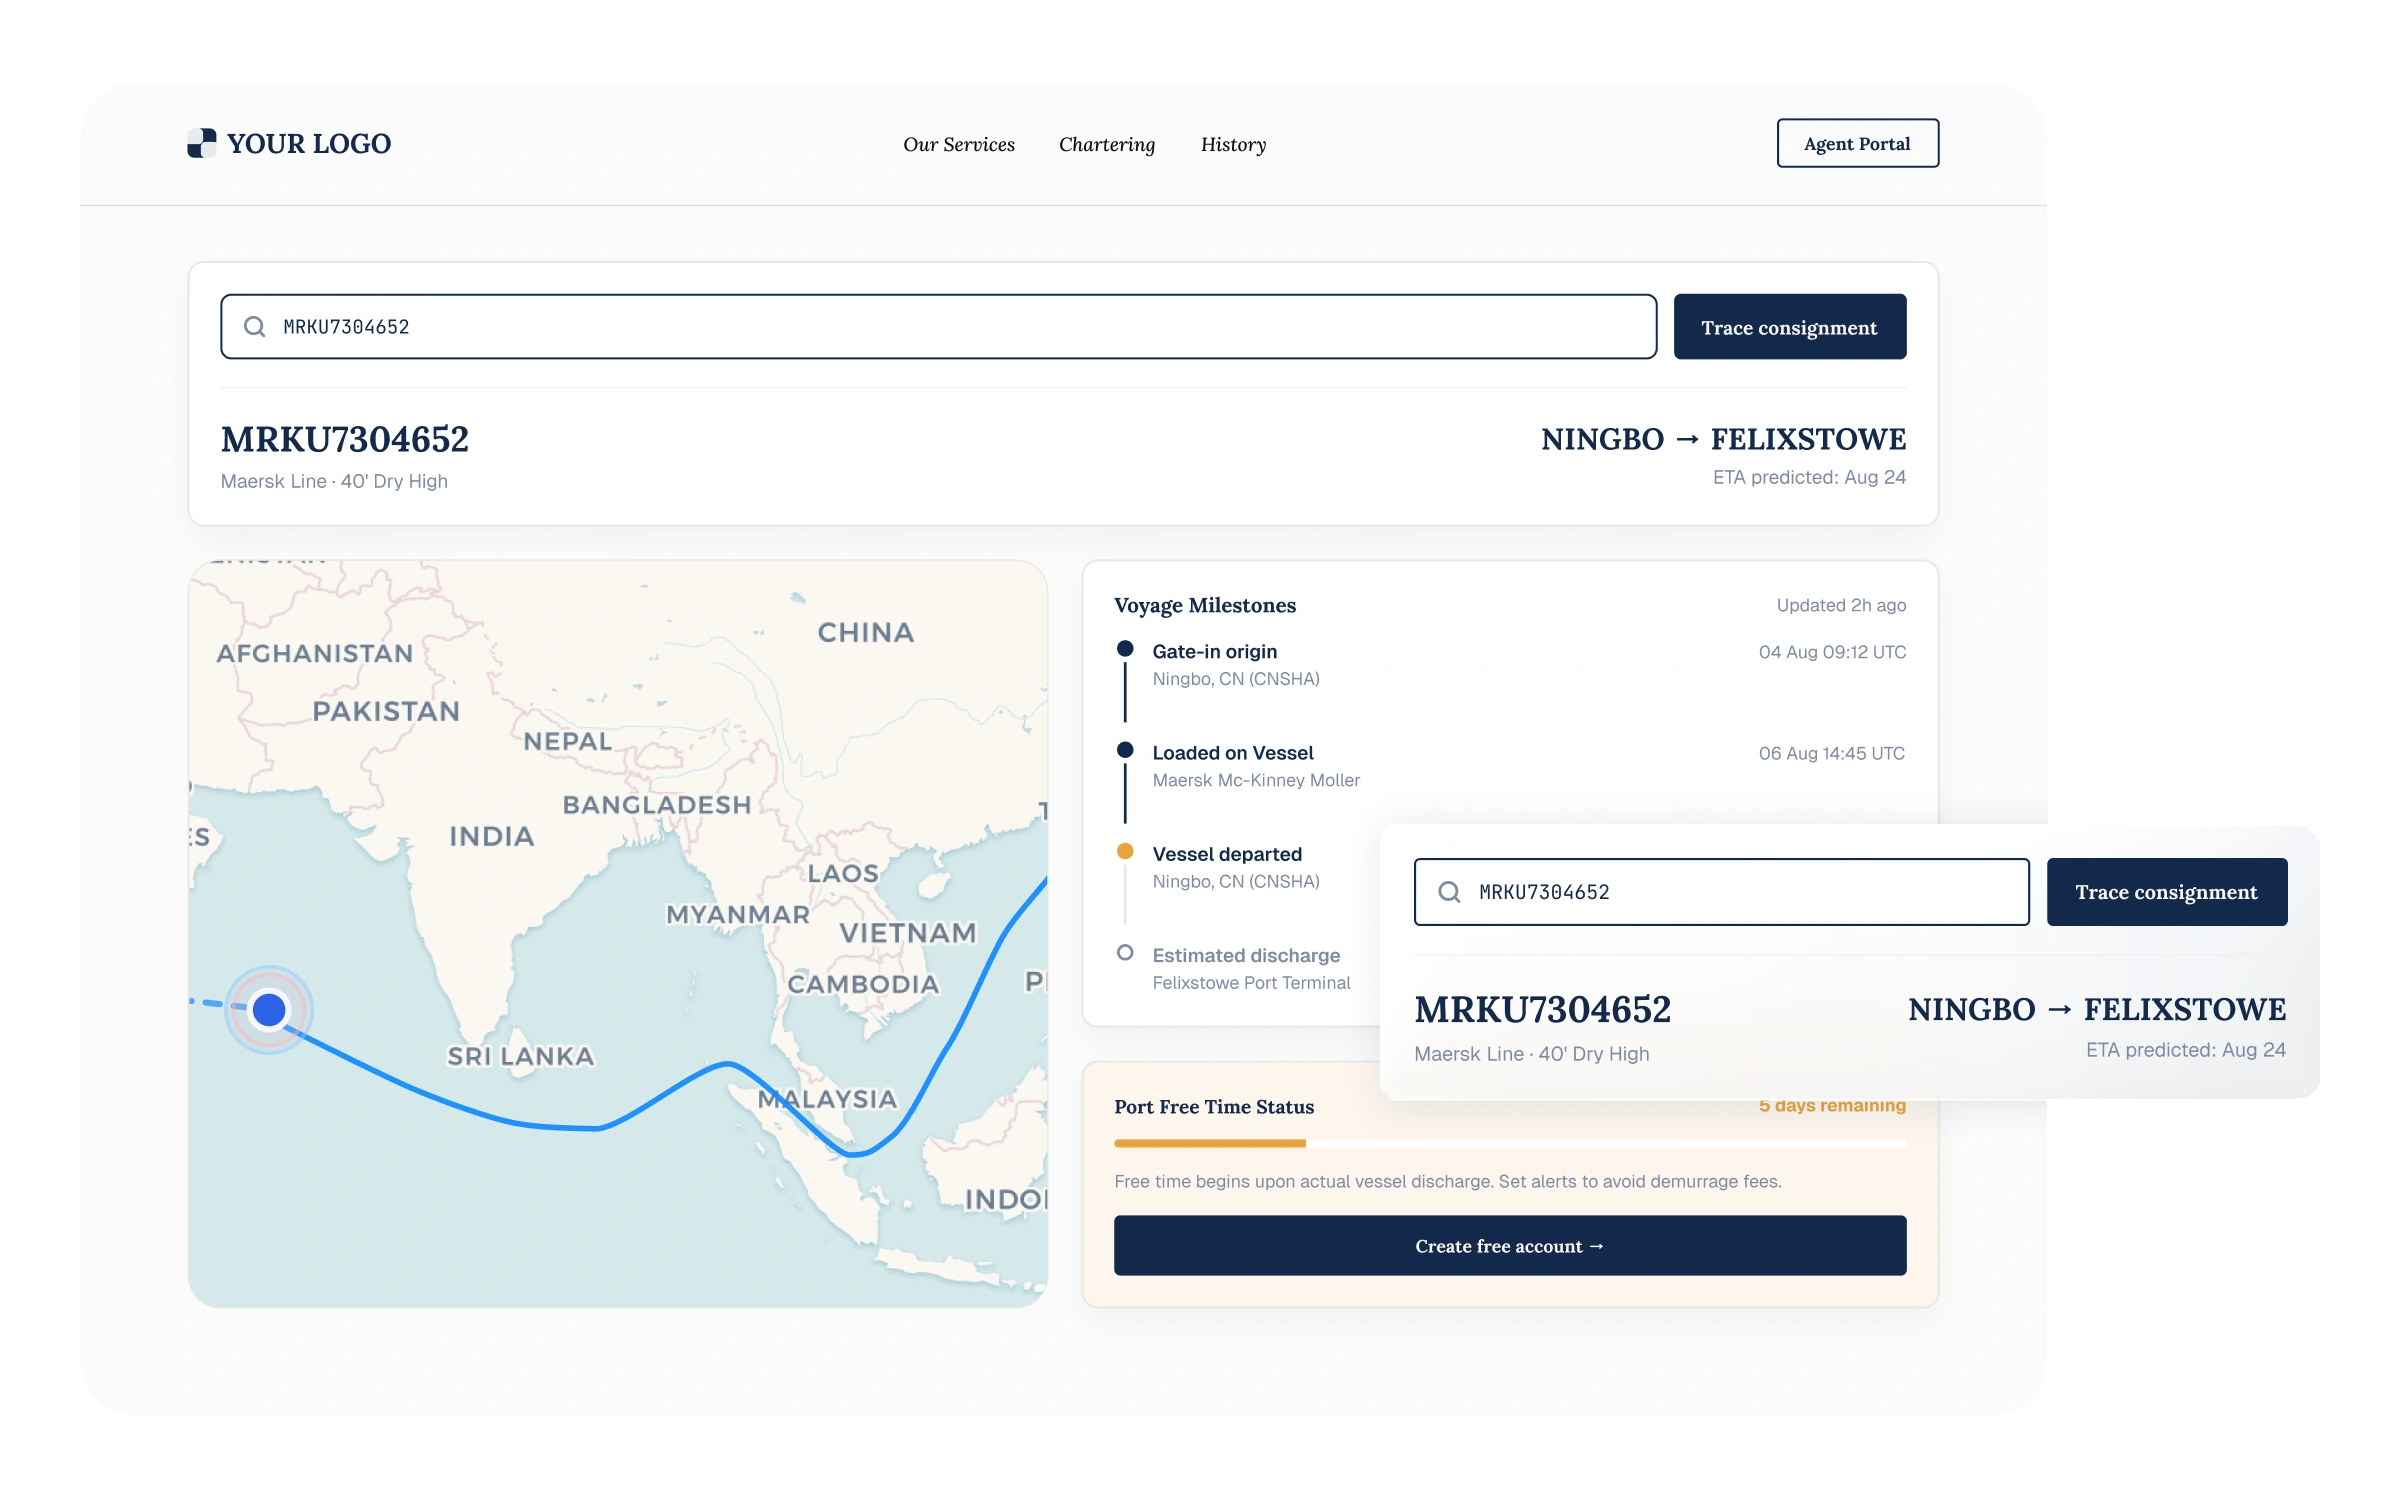The height and width of the screenshot is (1498, 2400).
Task: Click the 04 Aug 09:12 UTC timestamp
Action: (1832, 652)
